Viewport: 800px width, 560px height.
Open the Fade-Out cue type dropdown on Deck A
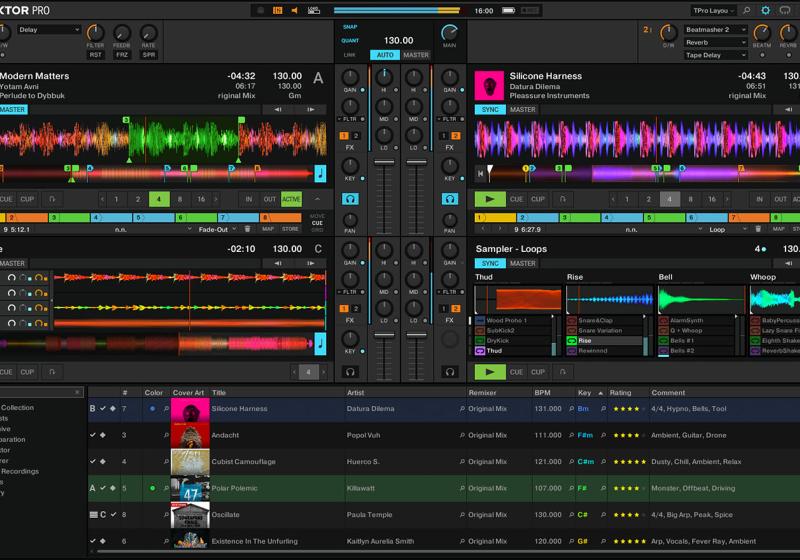(218, 229)
